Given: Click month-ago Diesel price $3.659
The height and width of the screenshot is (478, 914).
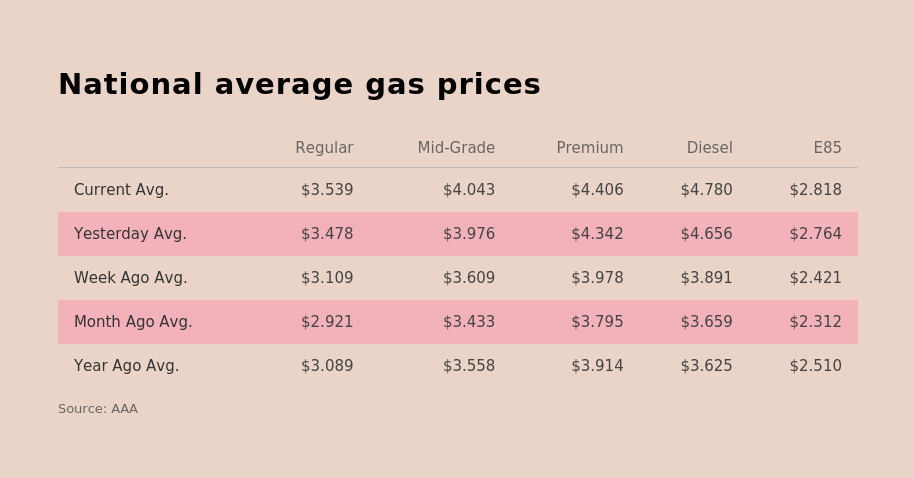Looking at the screenshot, I should pos(706,322).
